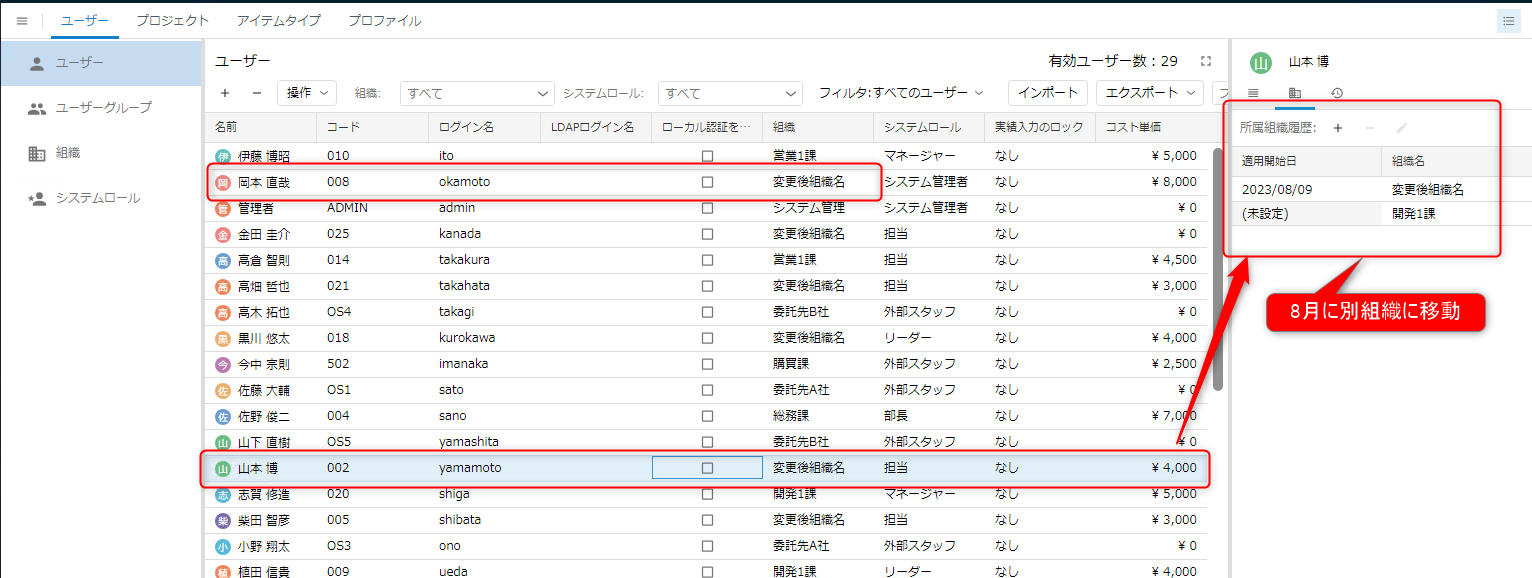Switch to the プロジェクト tab
Image resolution: width=1532 pixels, height=578 pixels.
click(x=172, y=21)
